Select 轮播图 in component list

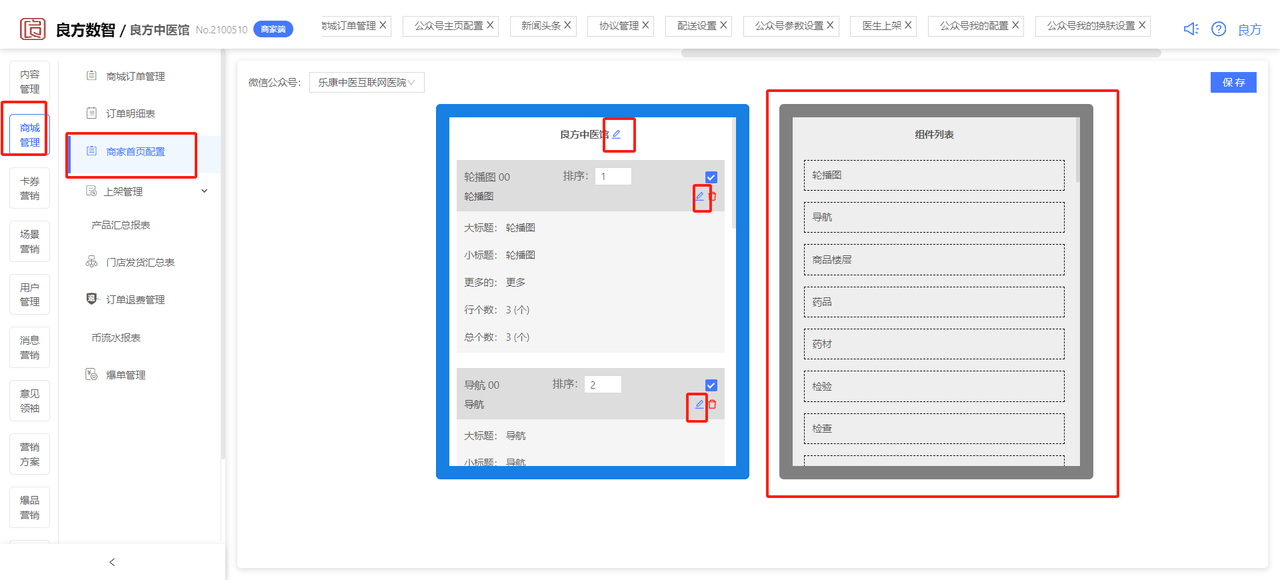[934, 175]
